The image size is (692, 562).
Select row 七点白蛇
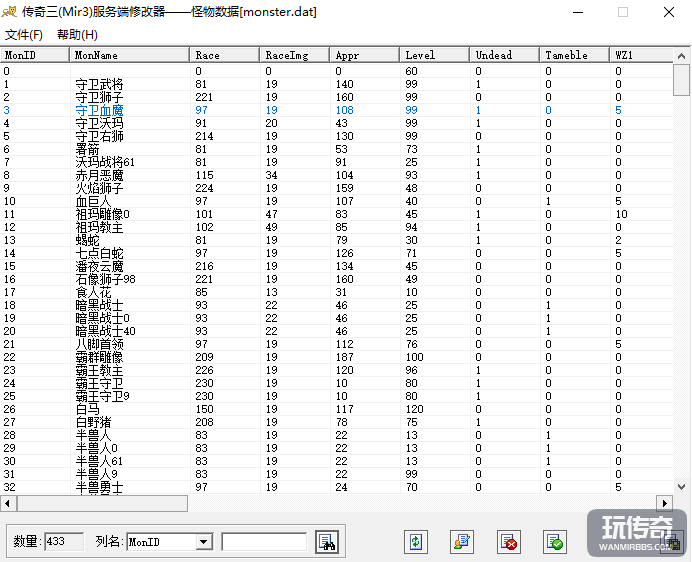click(336, 253)
